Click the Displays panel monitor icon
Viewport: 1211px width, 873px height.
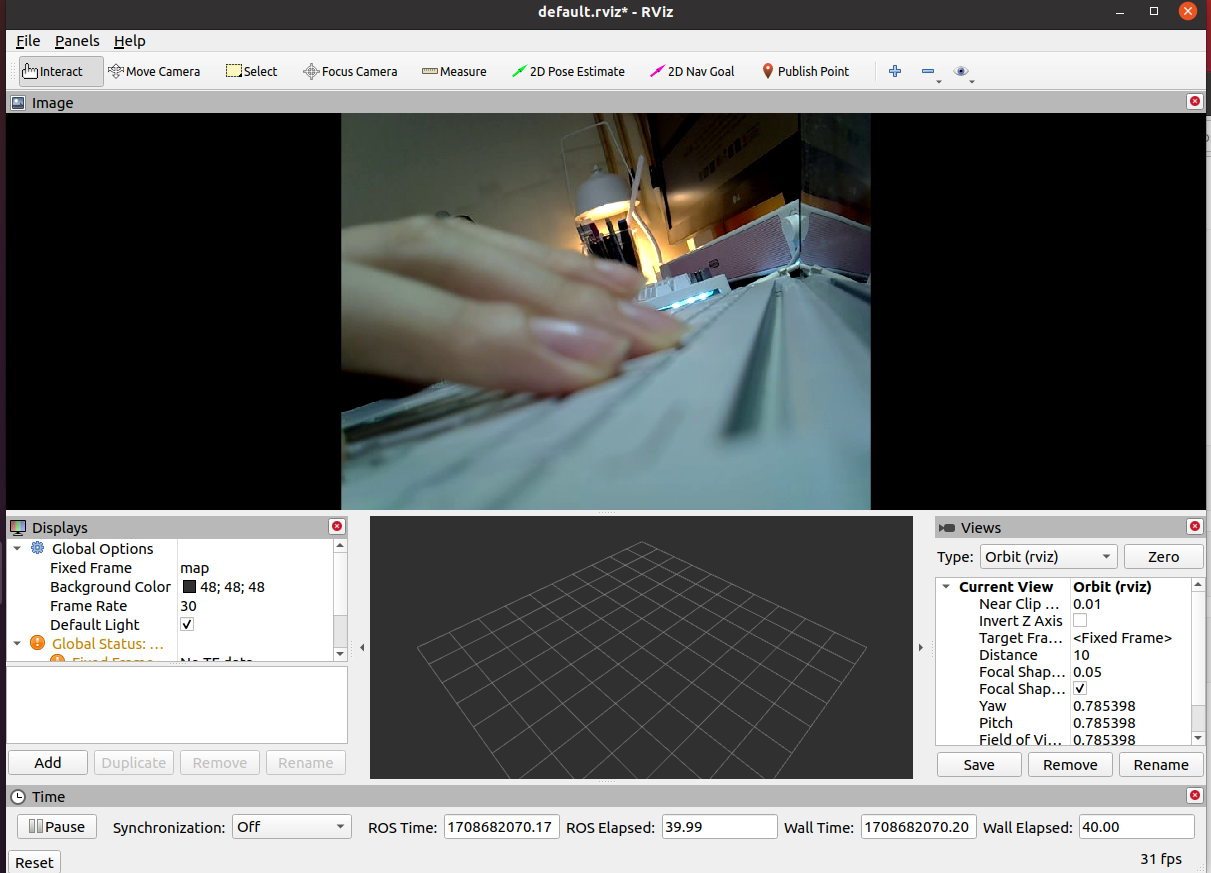[x=18, y=527]
